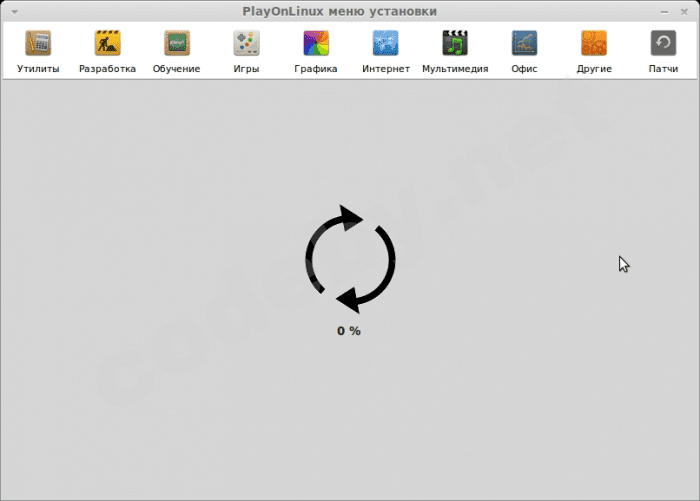Click the Патчи patches icon
This screenshot has width=700, height=501.
[x=663, y=43]
